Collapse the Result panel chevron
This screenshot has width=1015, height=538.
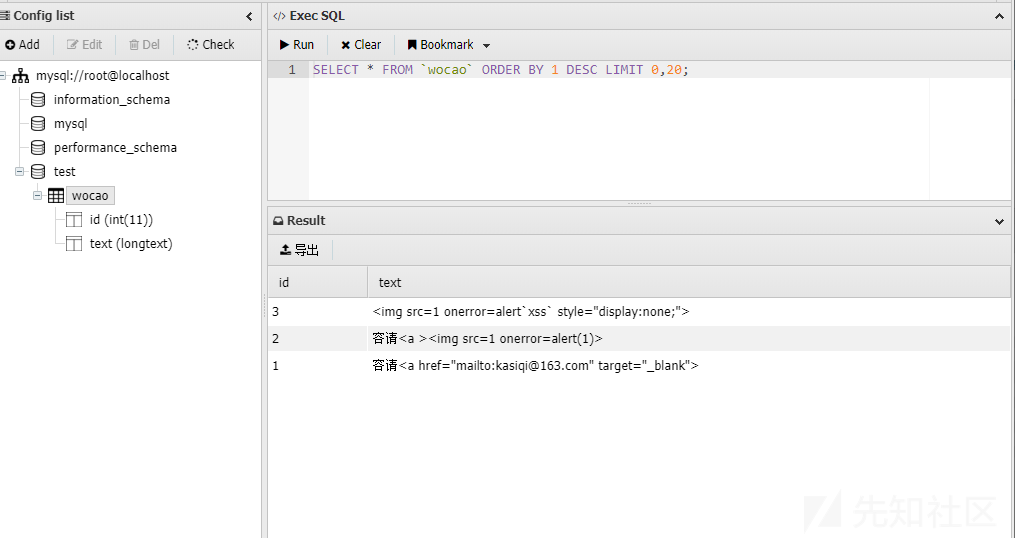coord(999,221)
